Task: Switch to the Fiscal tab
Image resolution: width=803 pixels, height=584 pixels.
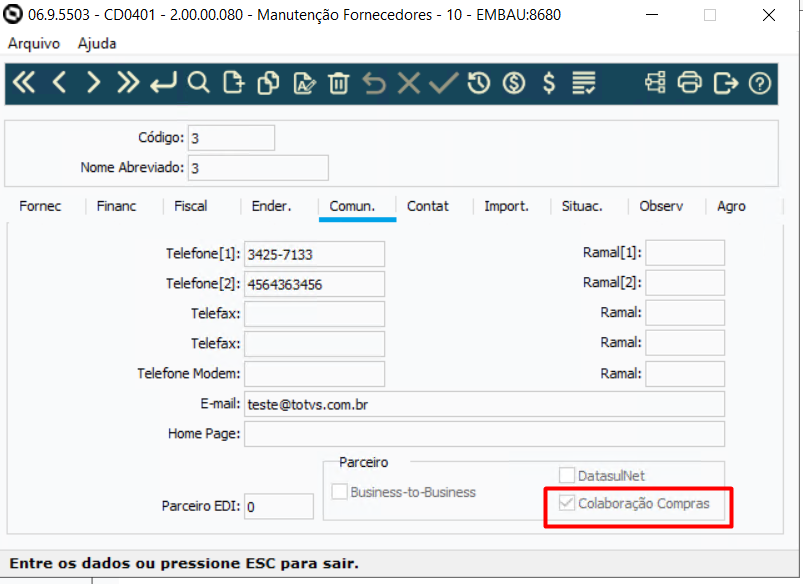Action: tap(191, 206)
